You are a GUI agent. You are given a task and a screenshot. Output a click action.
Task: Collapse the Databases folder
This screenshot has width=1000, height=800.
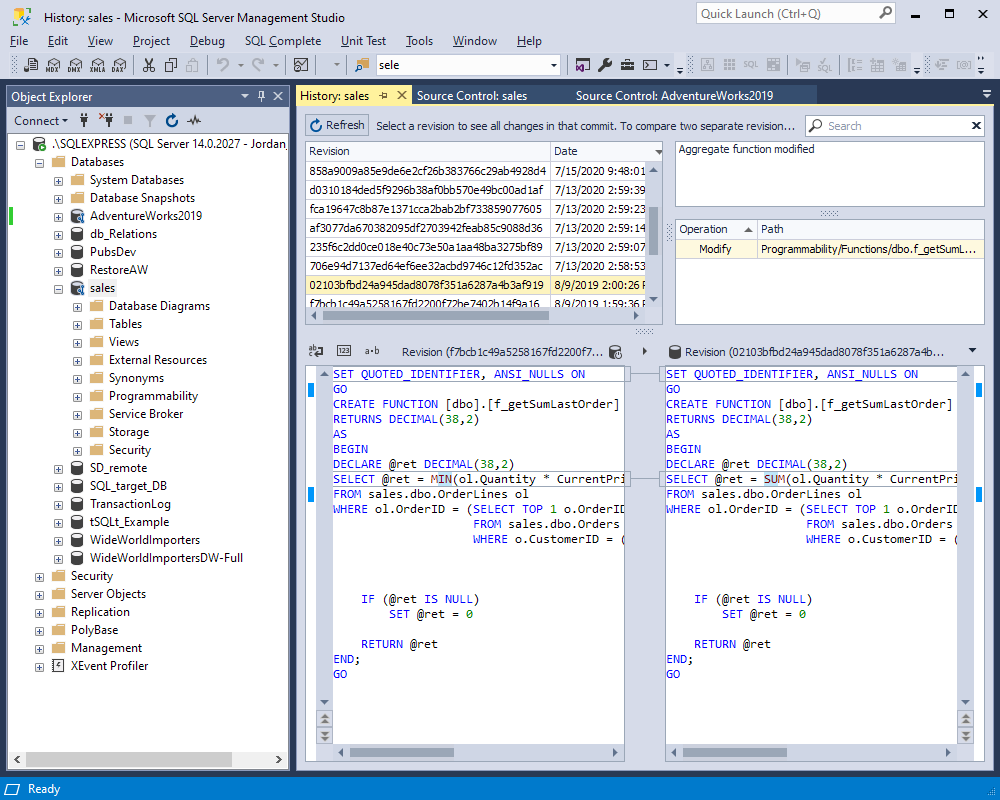40,163
